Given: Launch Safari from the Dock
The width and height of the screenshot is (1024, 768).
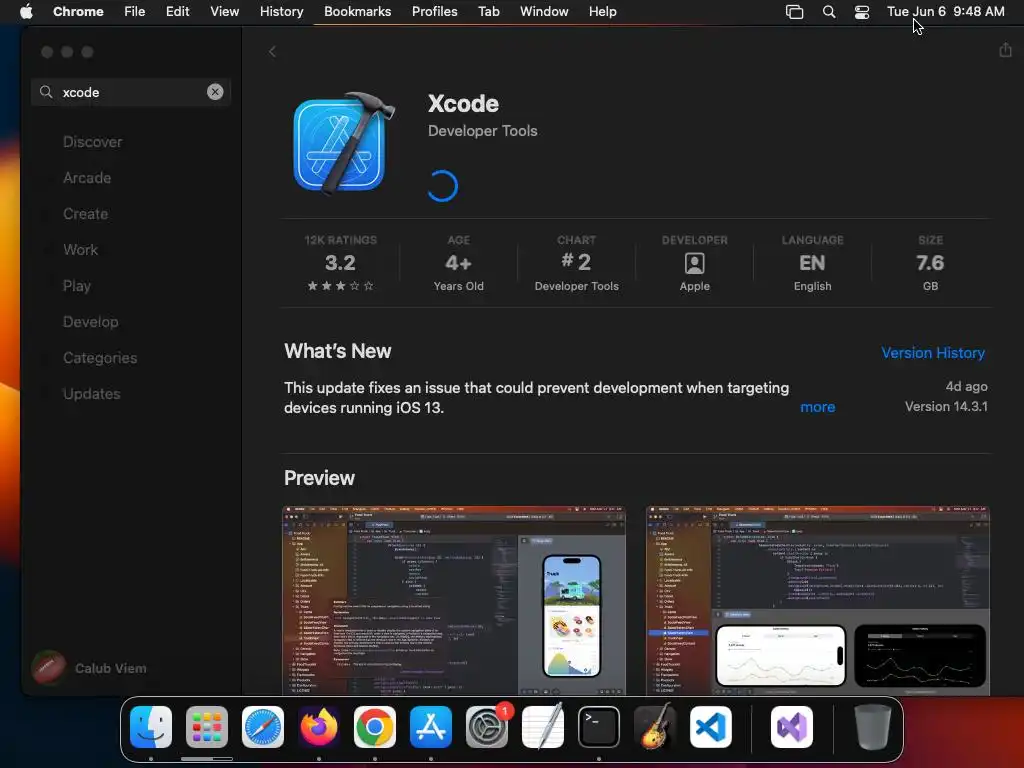Looking at the screenshot, I should 263,727.
